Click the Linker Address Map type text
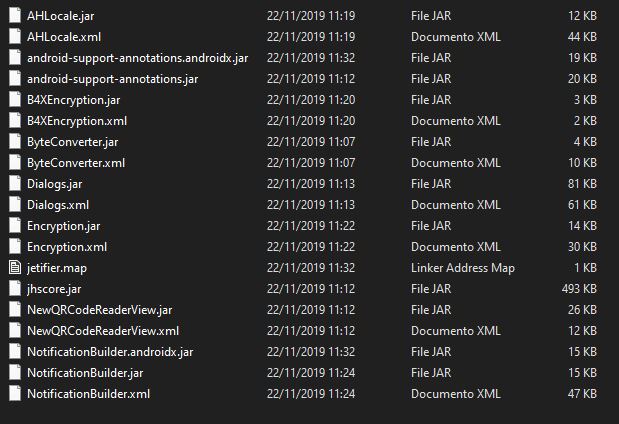 click(463, 268)
